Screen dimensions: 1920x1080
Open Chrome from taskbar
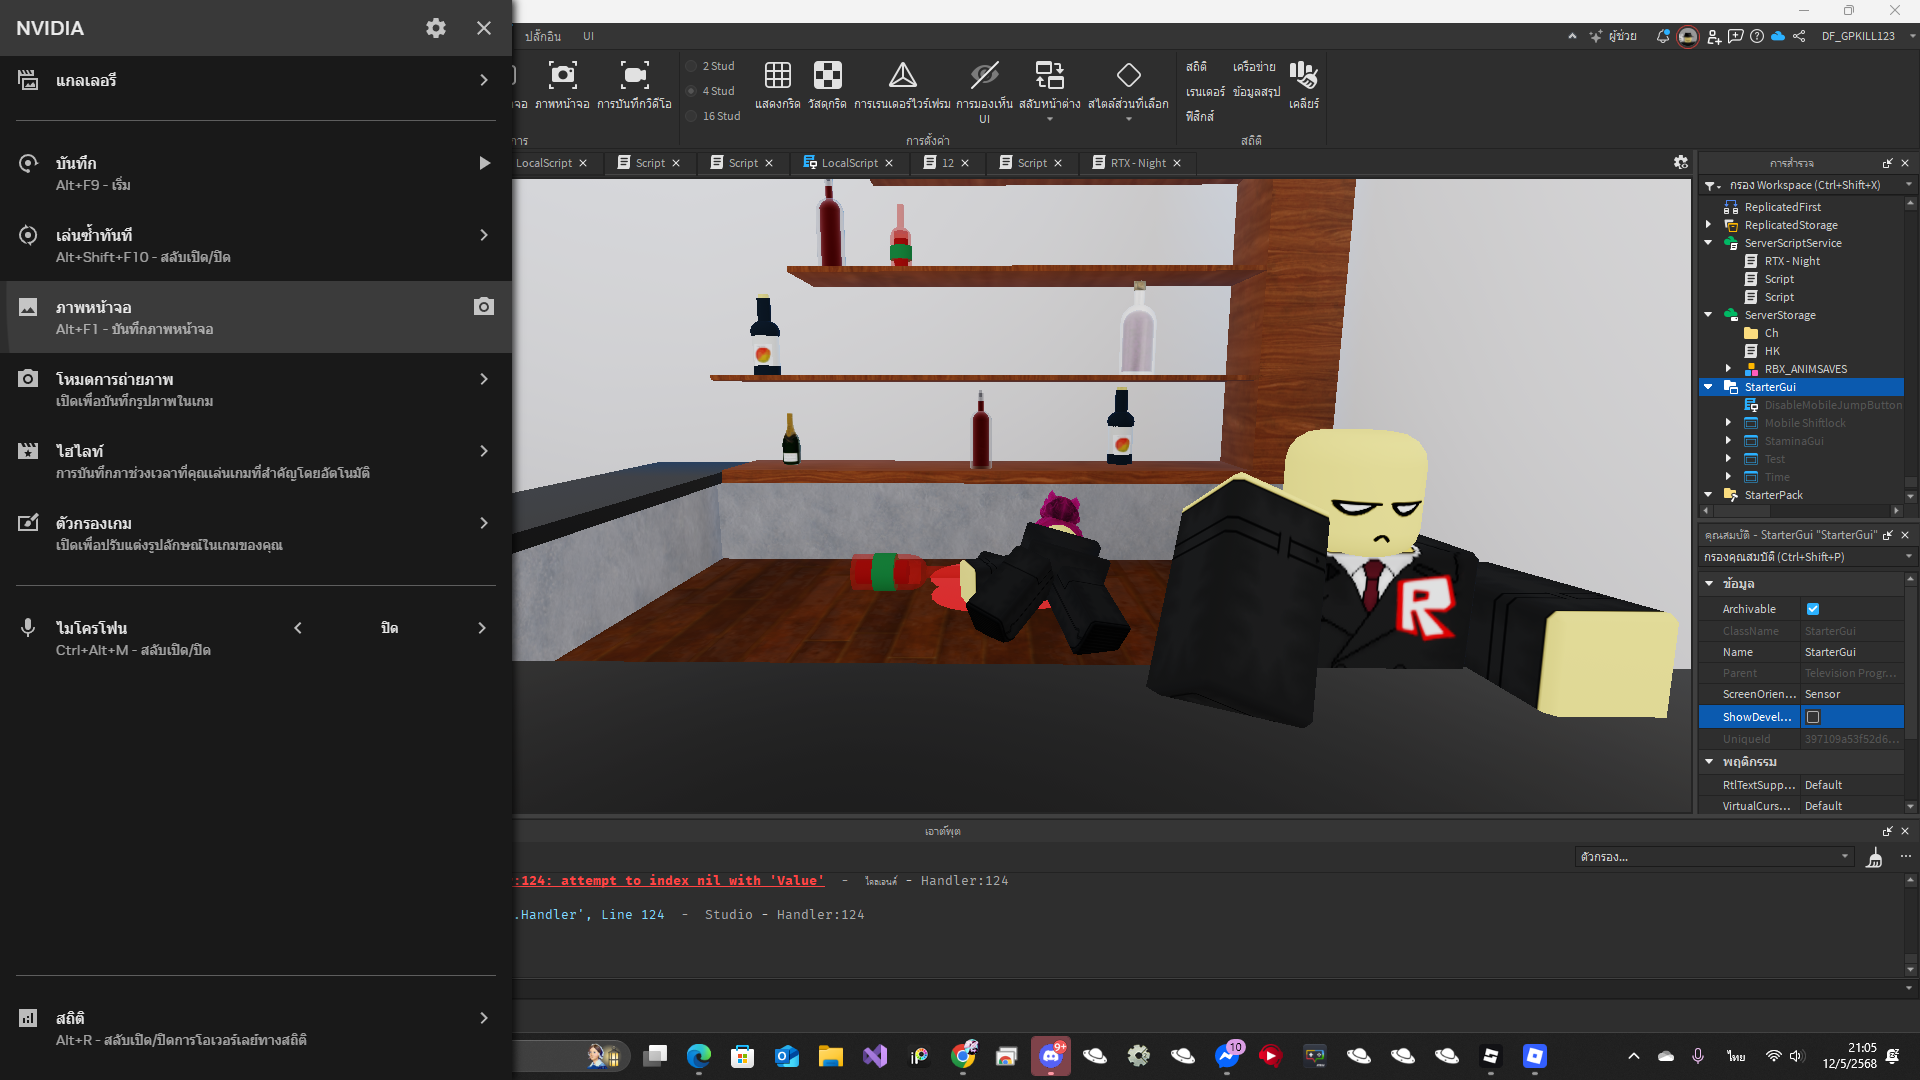click(963, 1056)
